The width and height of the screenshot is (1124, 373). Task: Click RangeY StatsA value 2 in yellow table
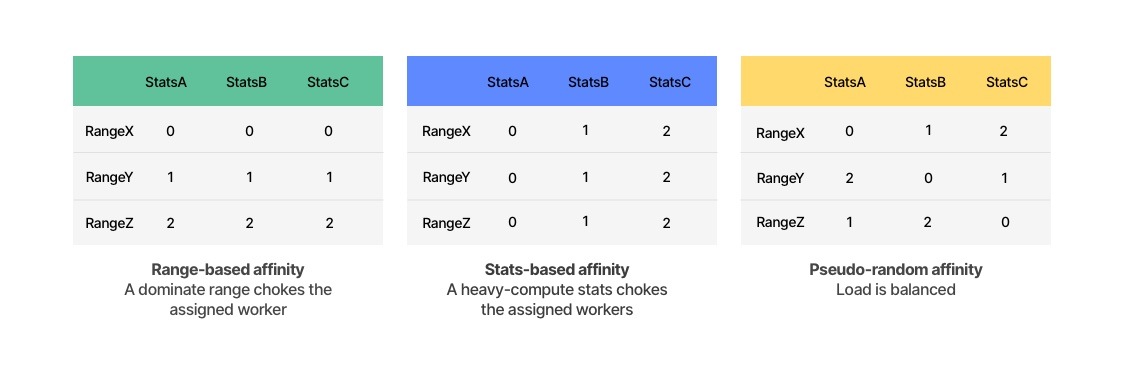tap(849, 177)
